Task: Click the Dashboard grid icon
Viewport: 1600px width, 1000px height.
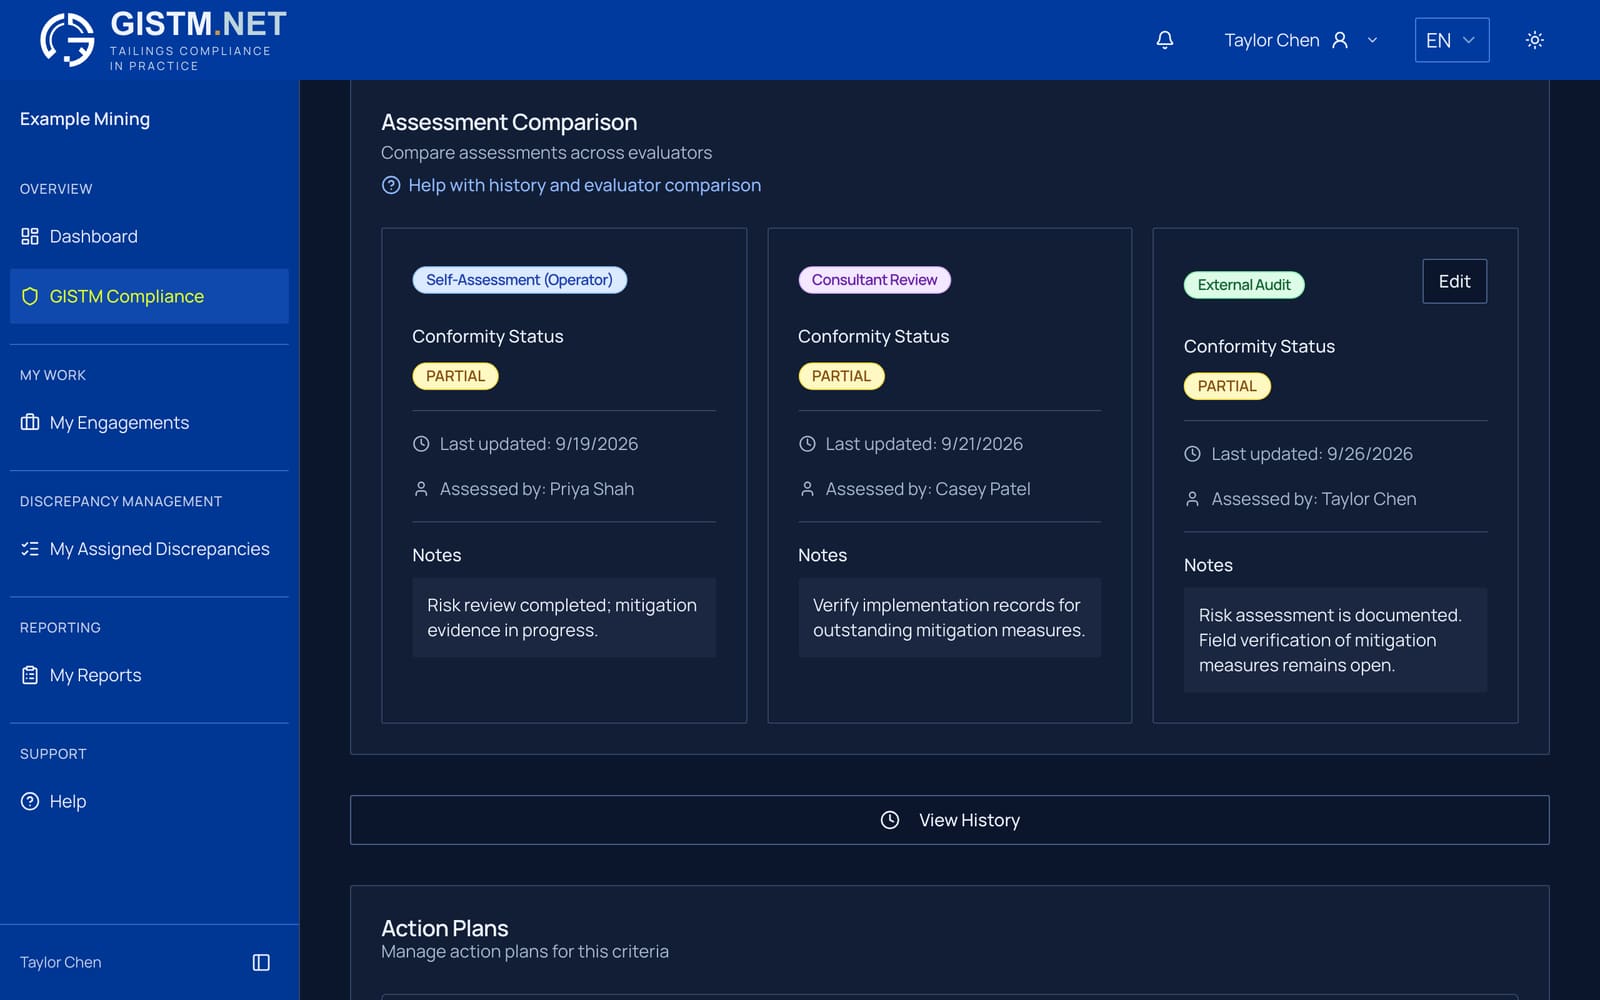Action: 30,236
